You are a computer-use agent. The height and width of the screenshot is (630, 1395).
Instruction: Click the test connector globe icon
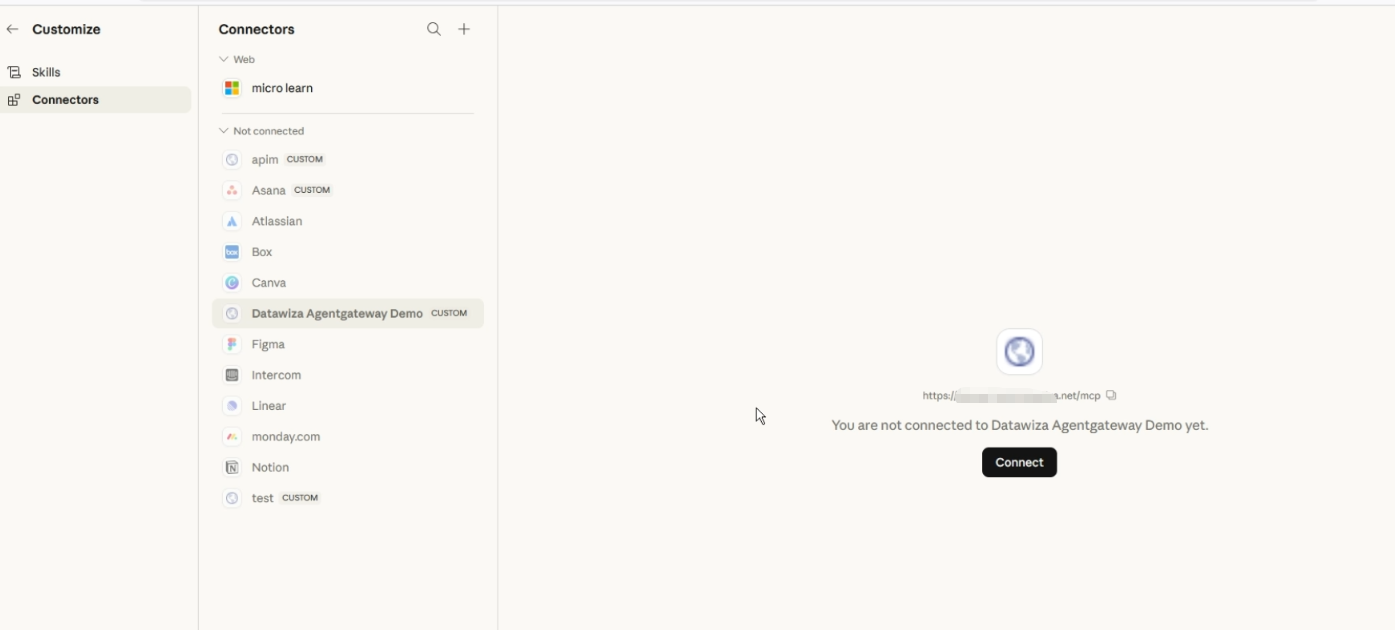pos(232,498)
